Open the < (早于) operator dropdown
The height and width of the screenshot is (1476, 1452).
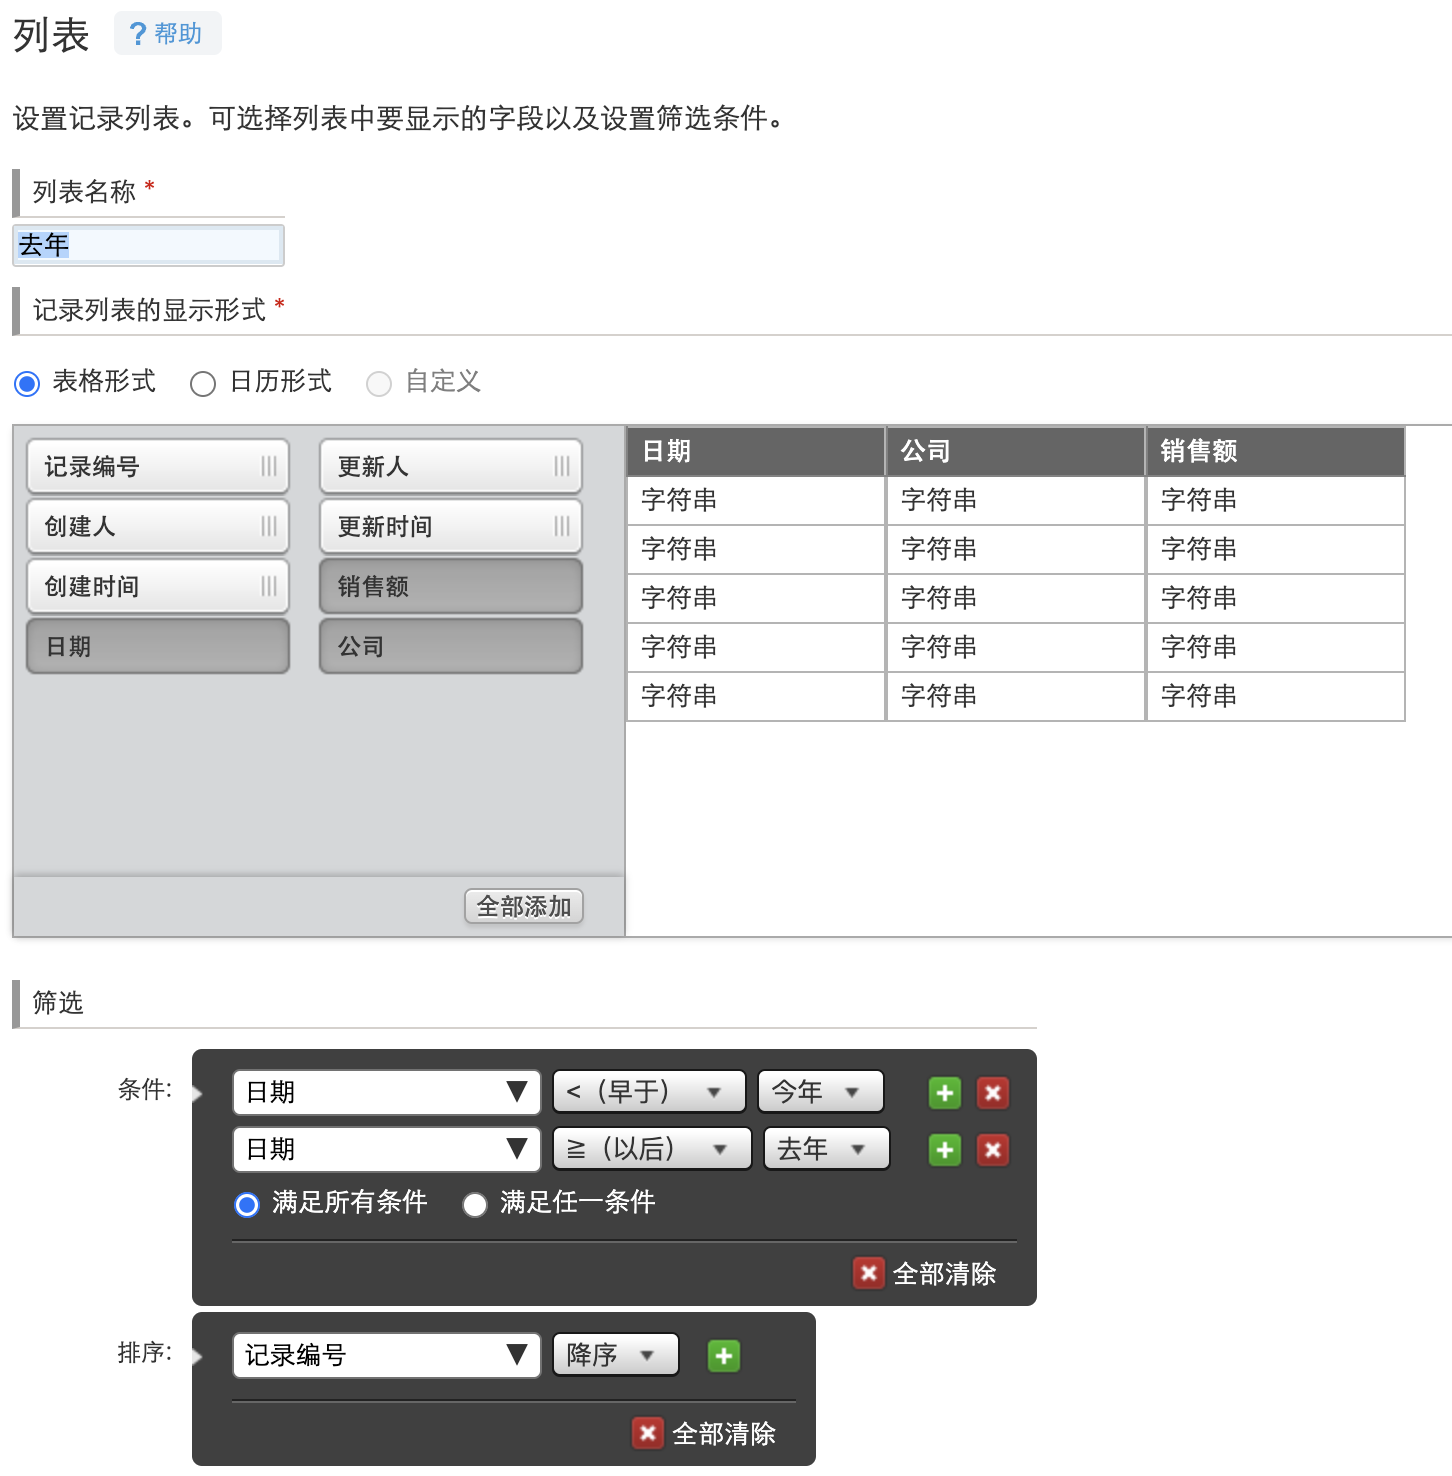tap(649, 1092)
